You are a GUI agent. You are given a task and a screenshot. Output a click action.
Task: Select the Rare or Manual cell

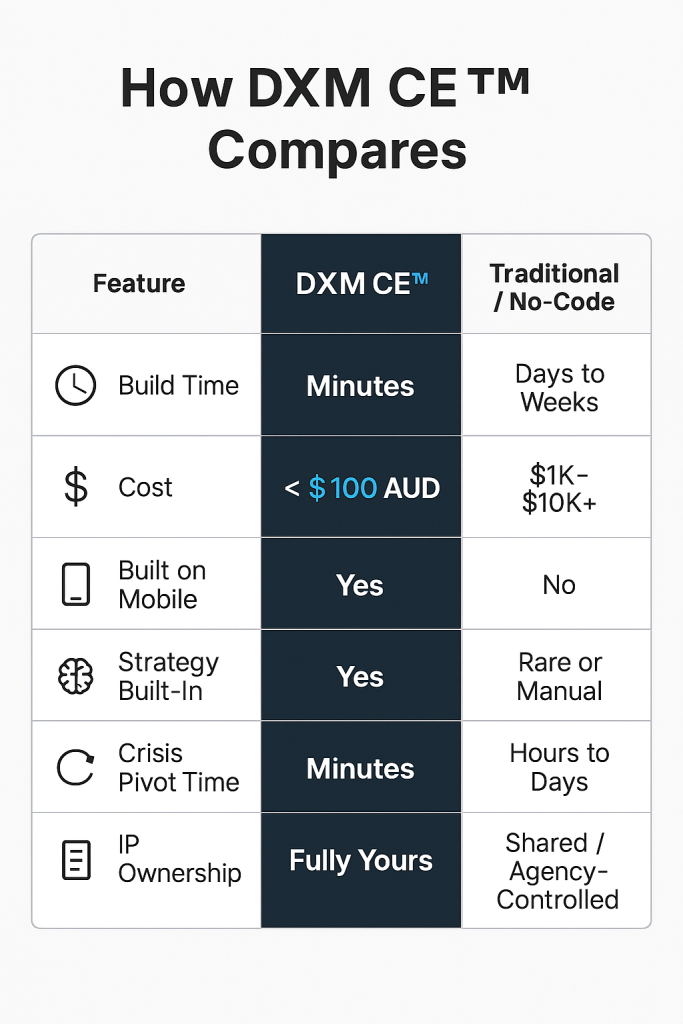[560, 677]
